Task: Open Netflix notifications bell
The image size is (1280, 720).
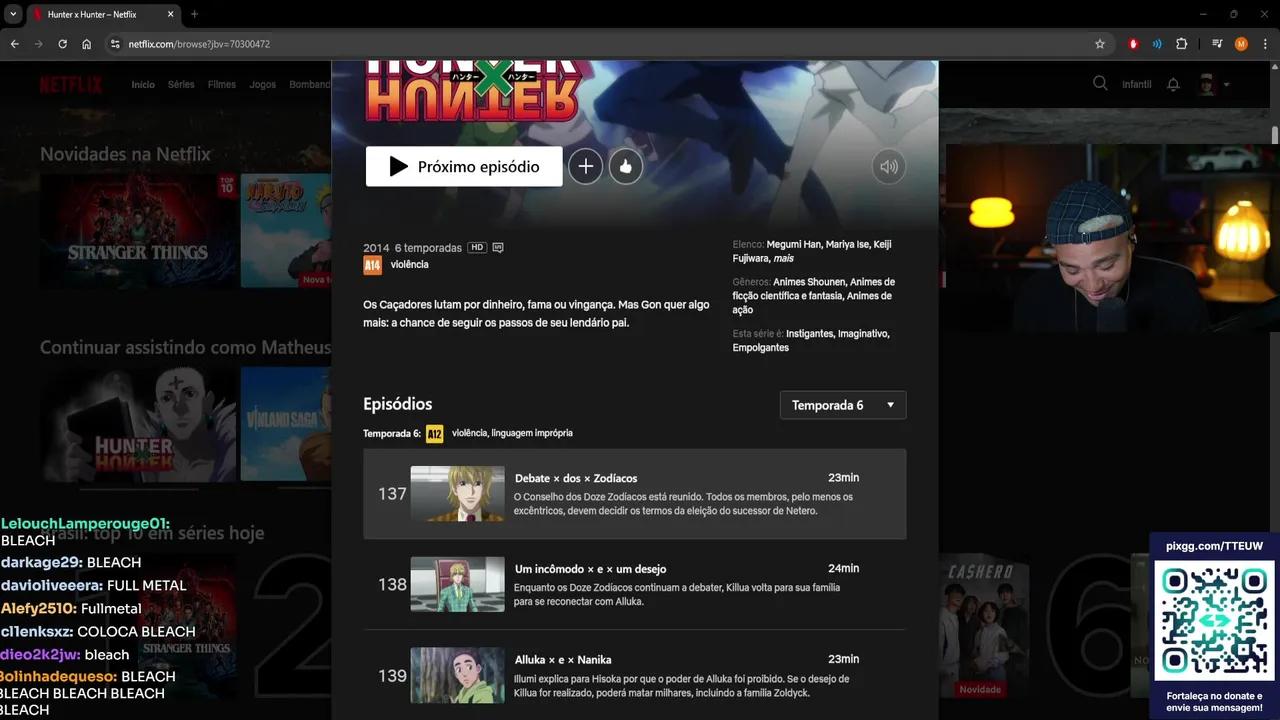Action: click(1173, 85)
